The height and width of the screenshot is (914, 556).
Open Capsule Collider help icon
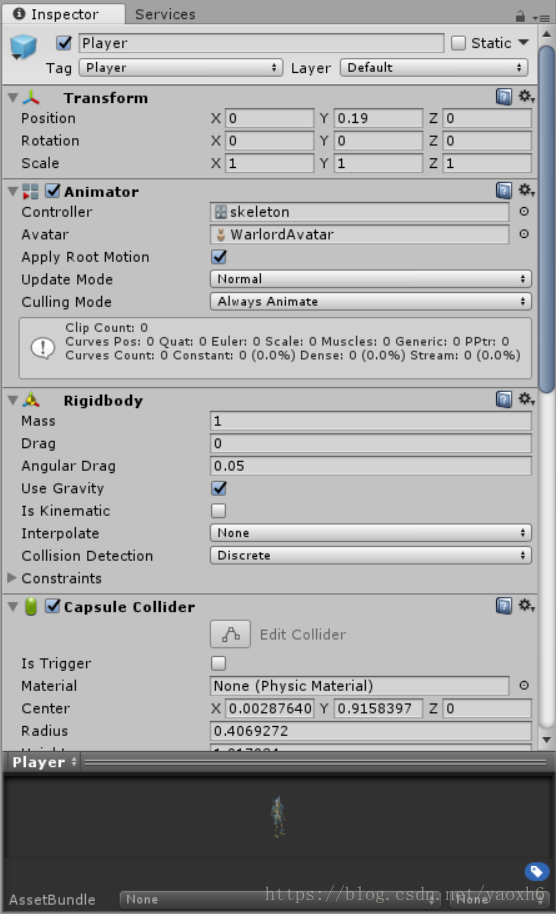click(504, 606)
